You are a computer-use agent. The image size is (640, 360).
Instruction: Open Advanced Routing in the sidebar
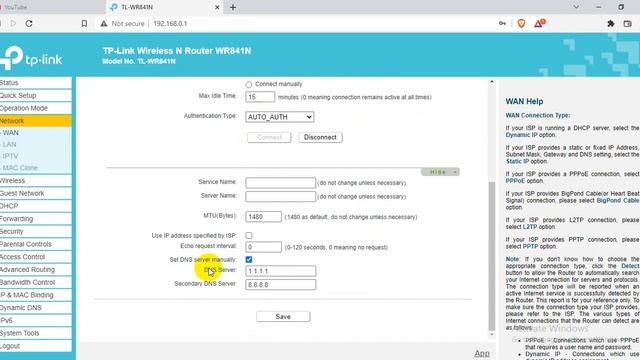36,269
